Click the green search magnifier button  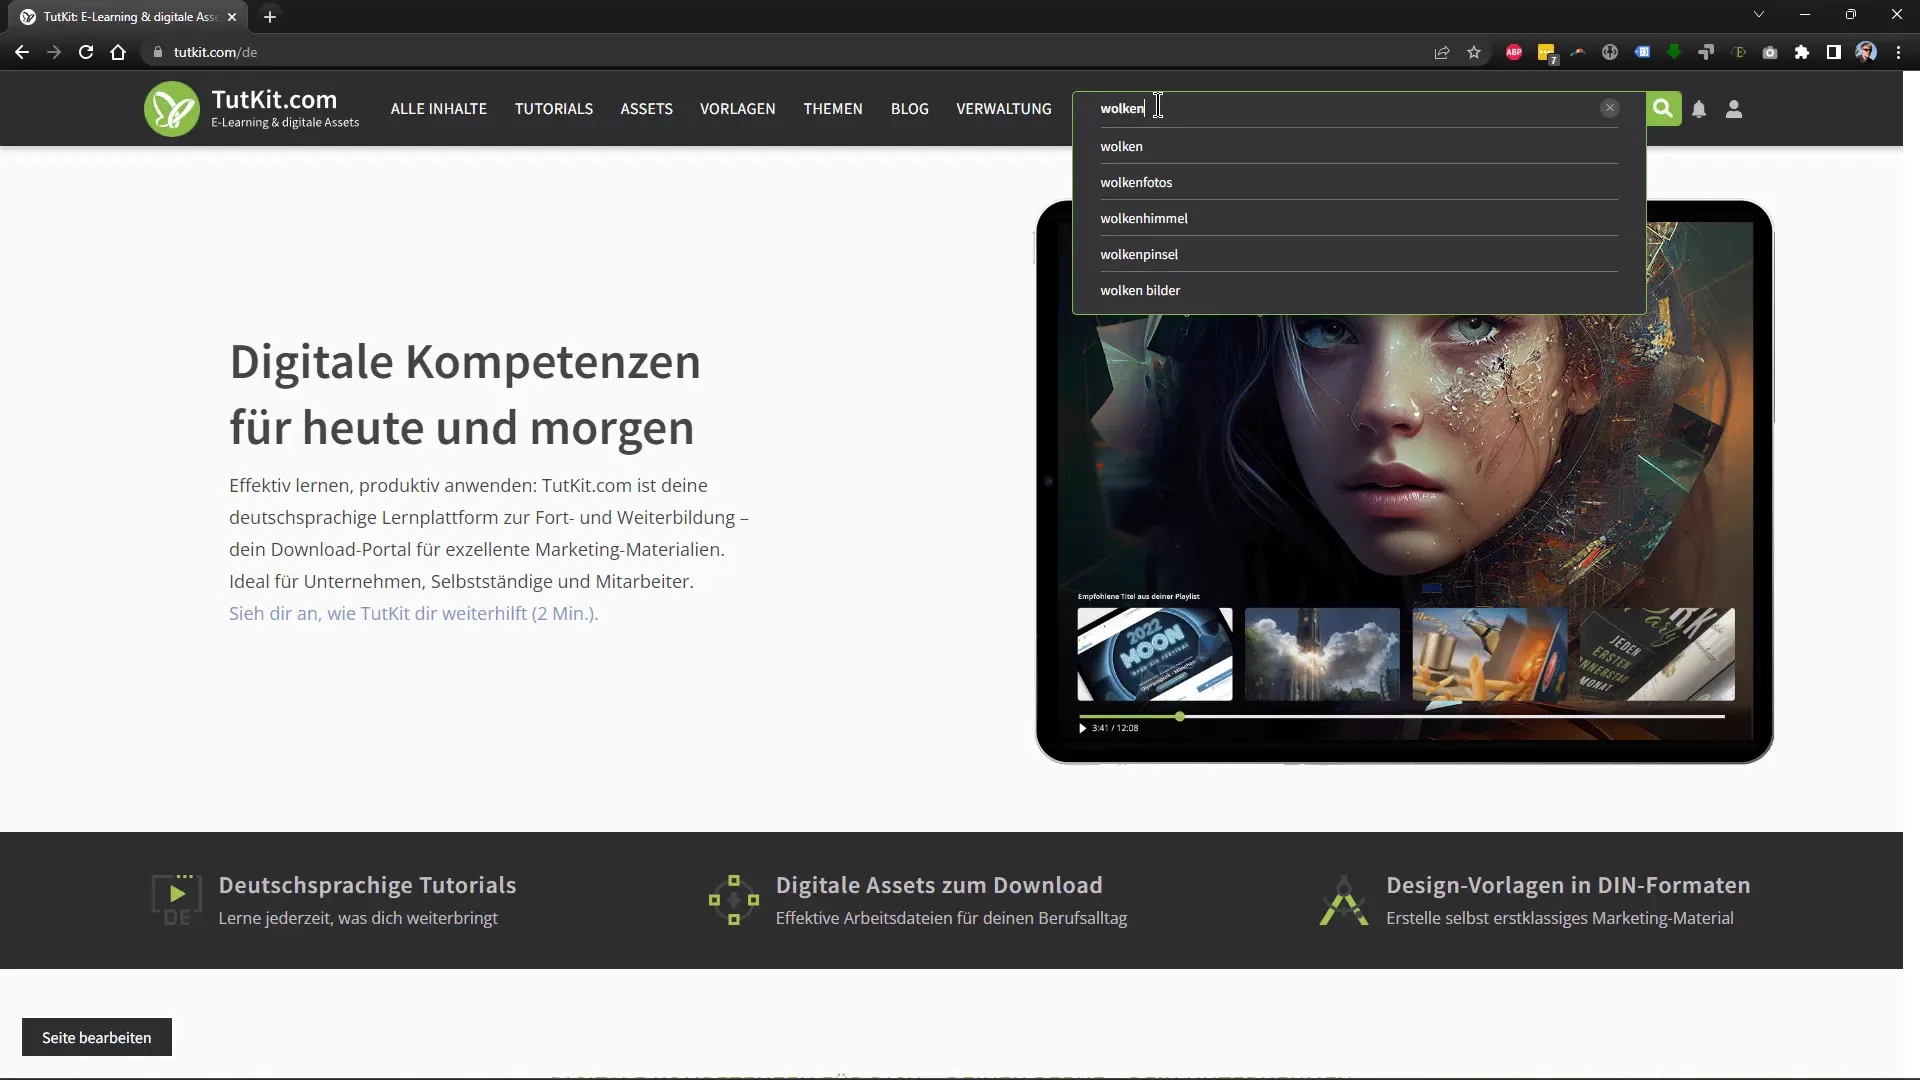(x=1662, y=108)
